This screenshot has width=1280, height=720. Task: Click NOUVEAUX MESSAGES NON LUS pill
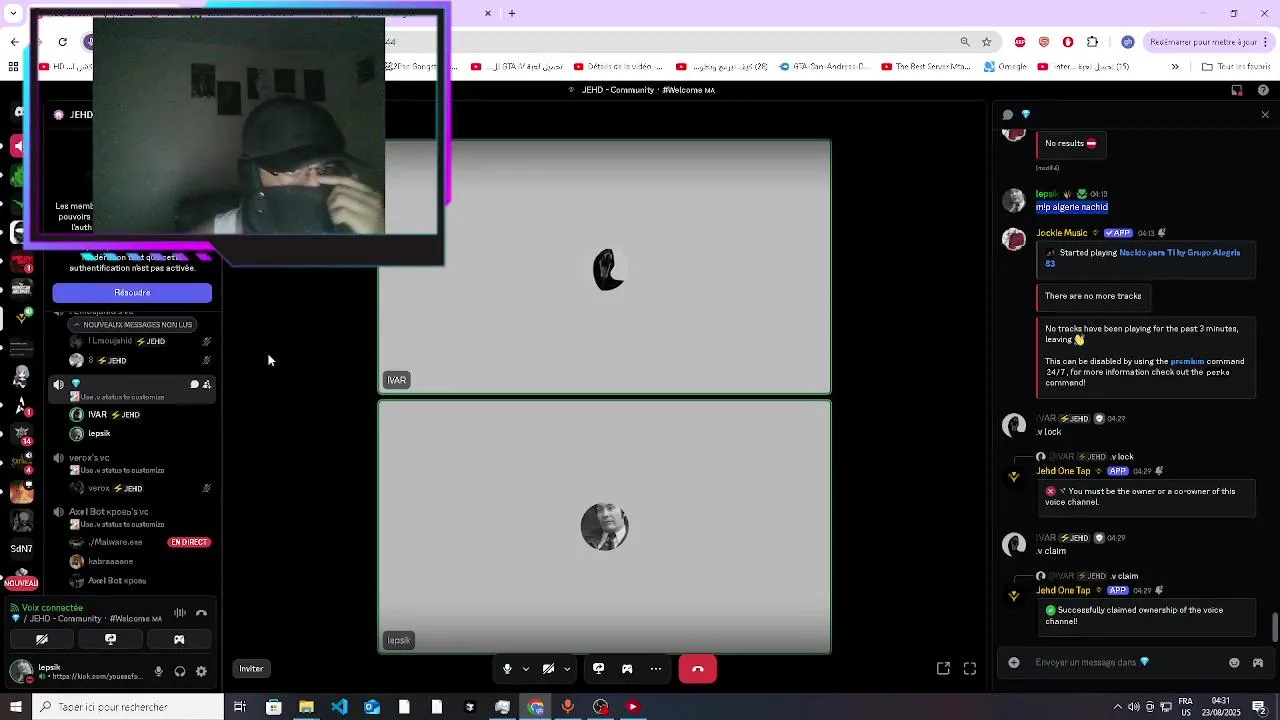pos(132,325)
